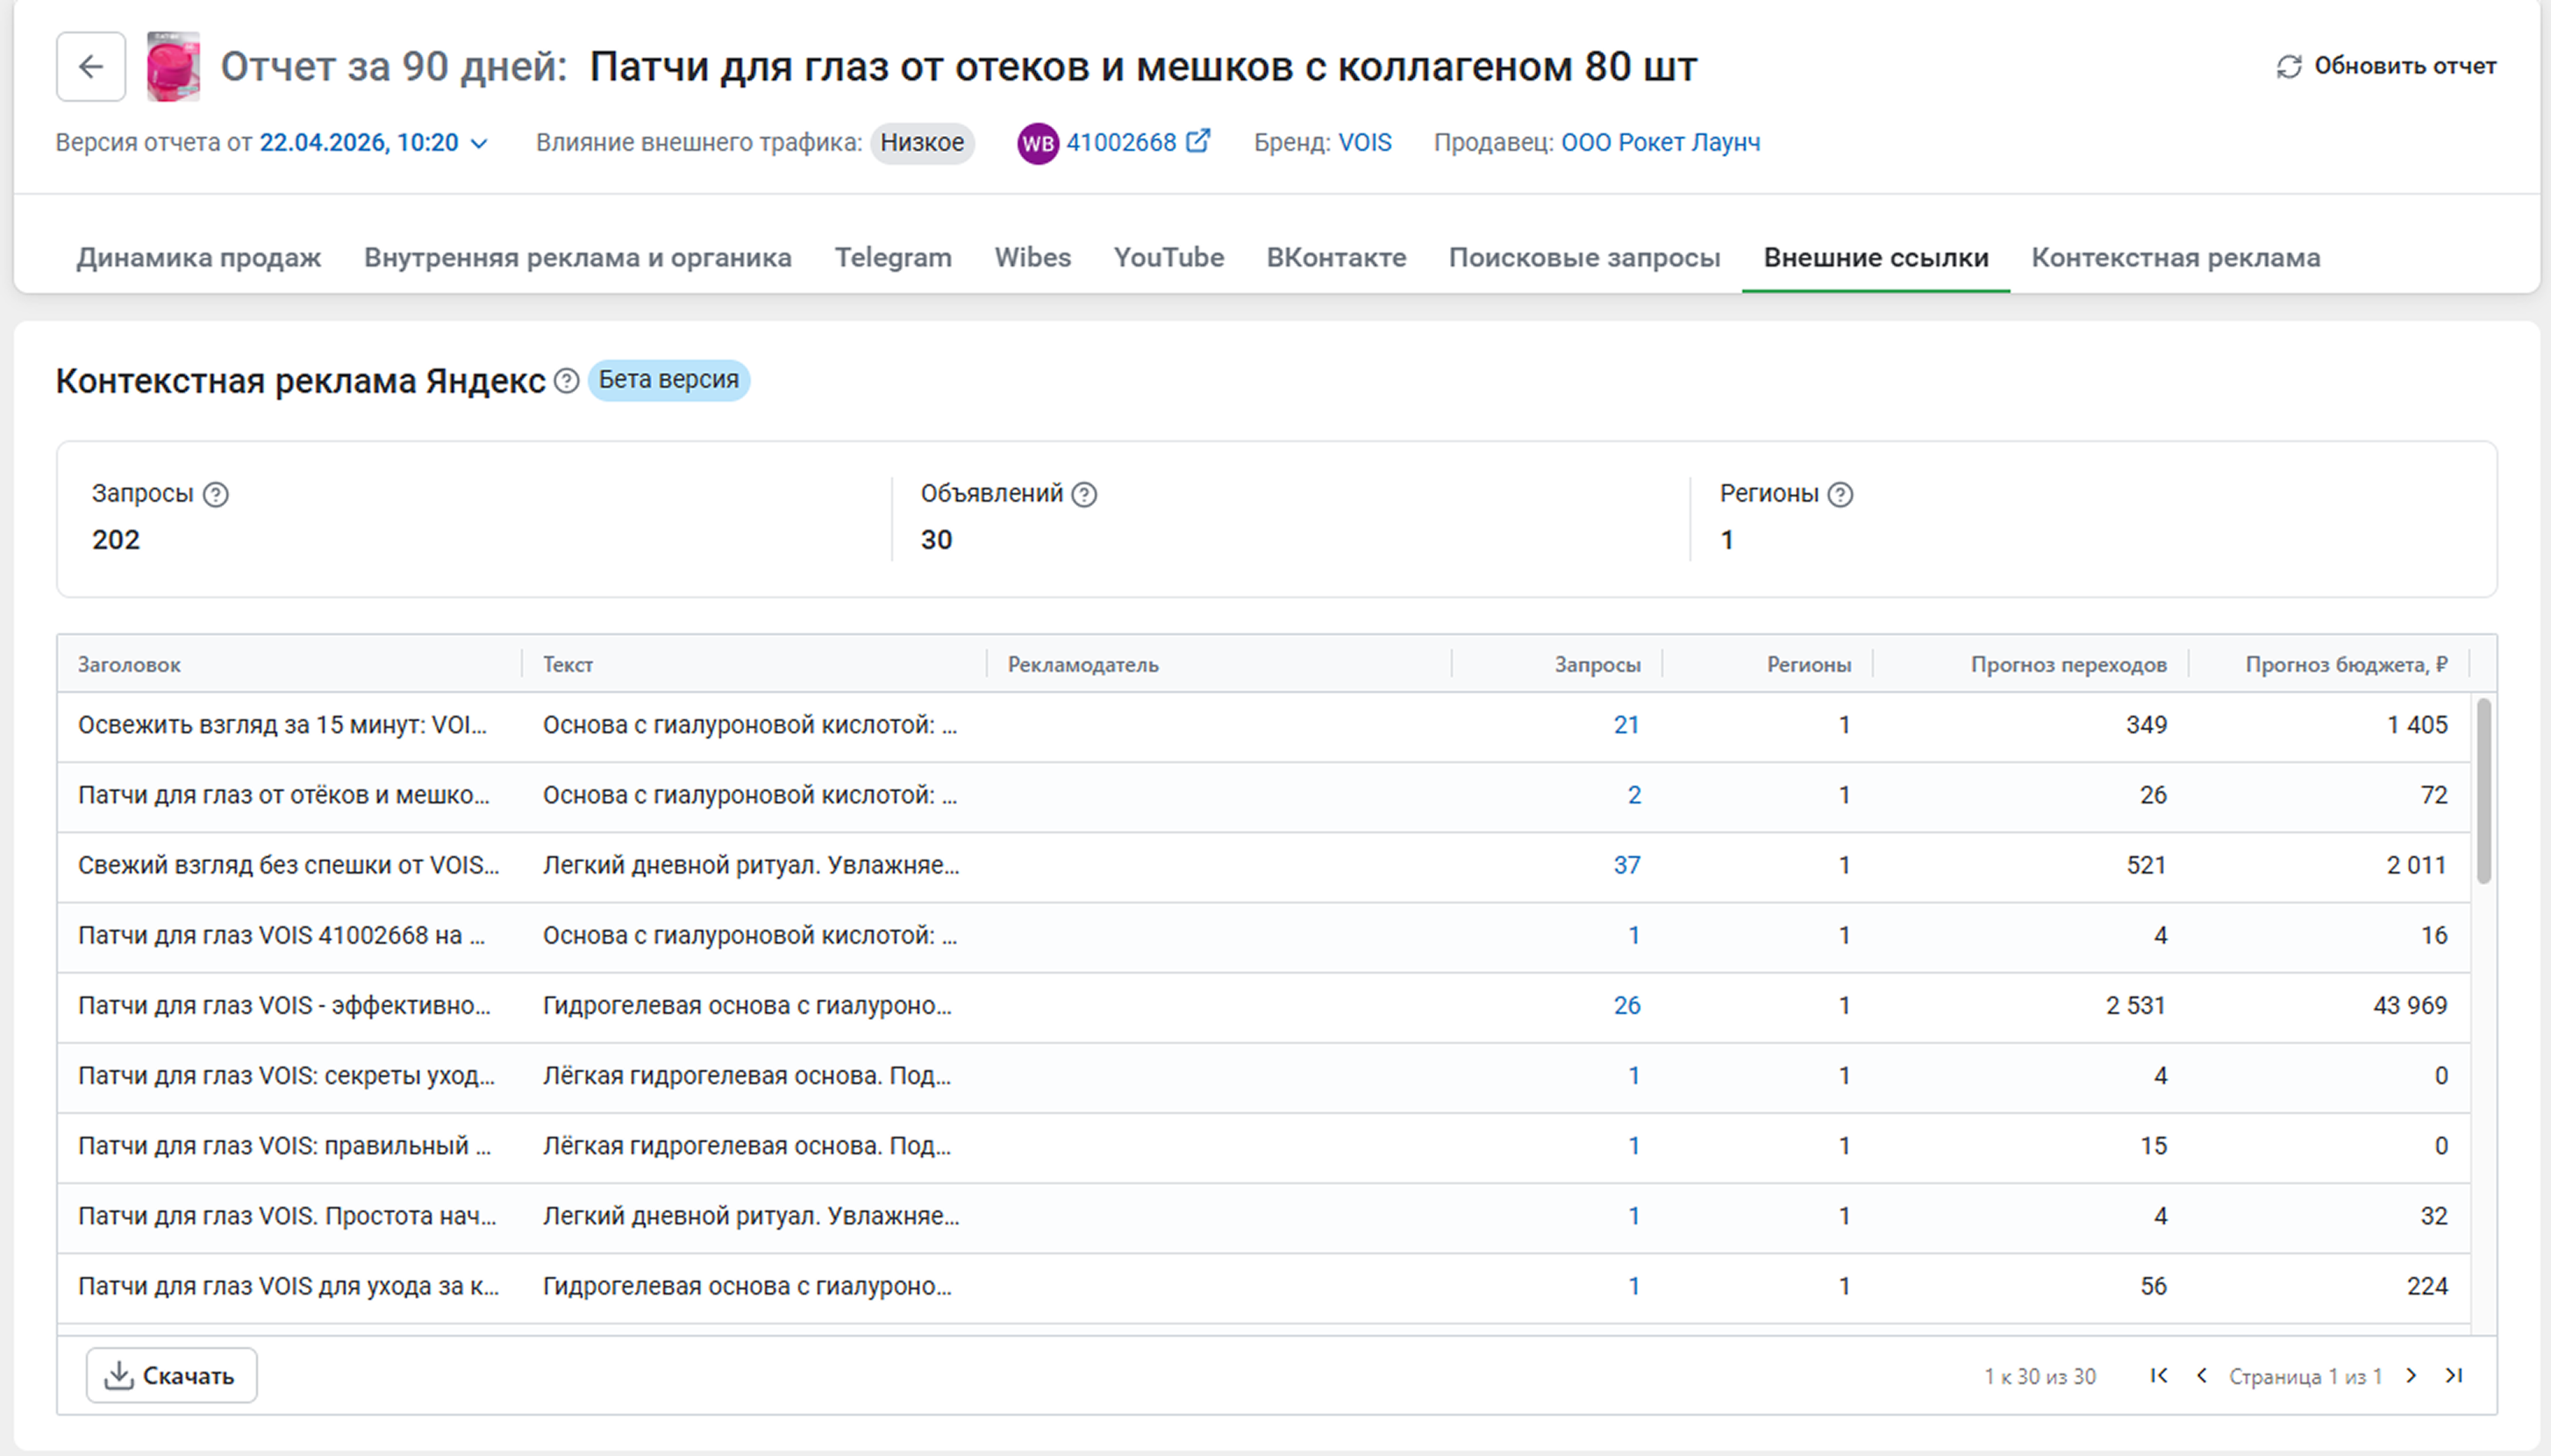This screenshot has height=1456, width=2551.
Task: Click the product thumbnail image in header
Action: coord(173,67)
